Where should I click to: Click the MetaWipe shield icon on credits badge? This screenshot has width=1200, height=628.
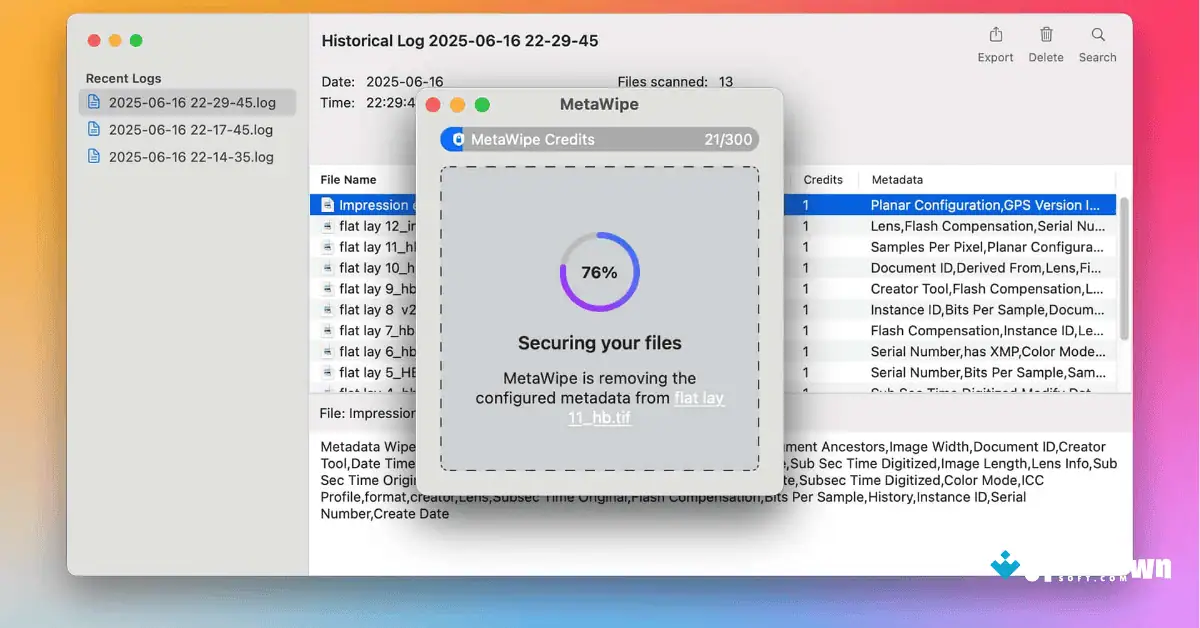pos(457,139)
